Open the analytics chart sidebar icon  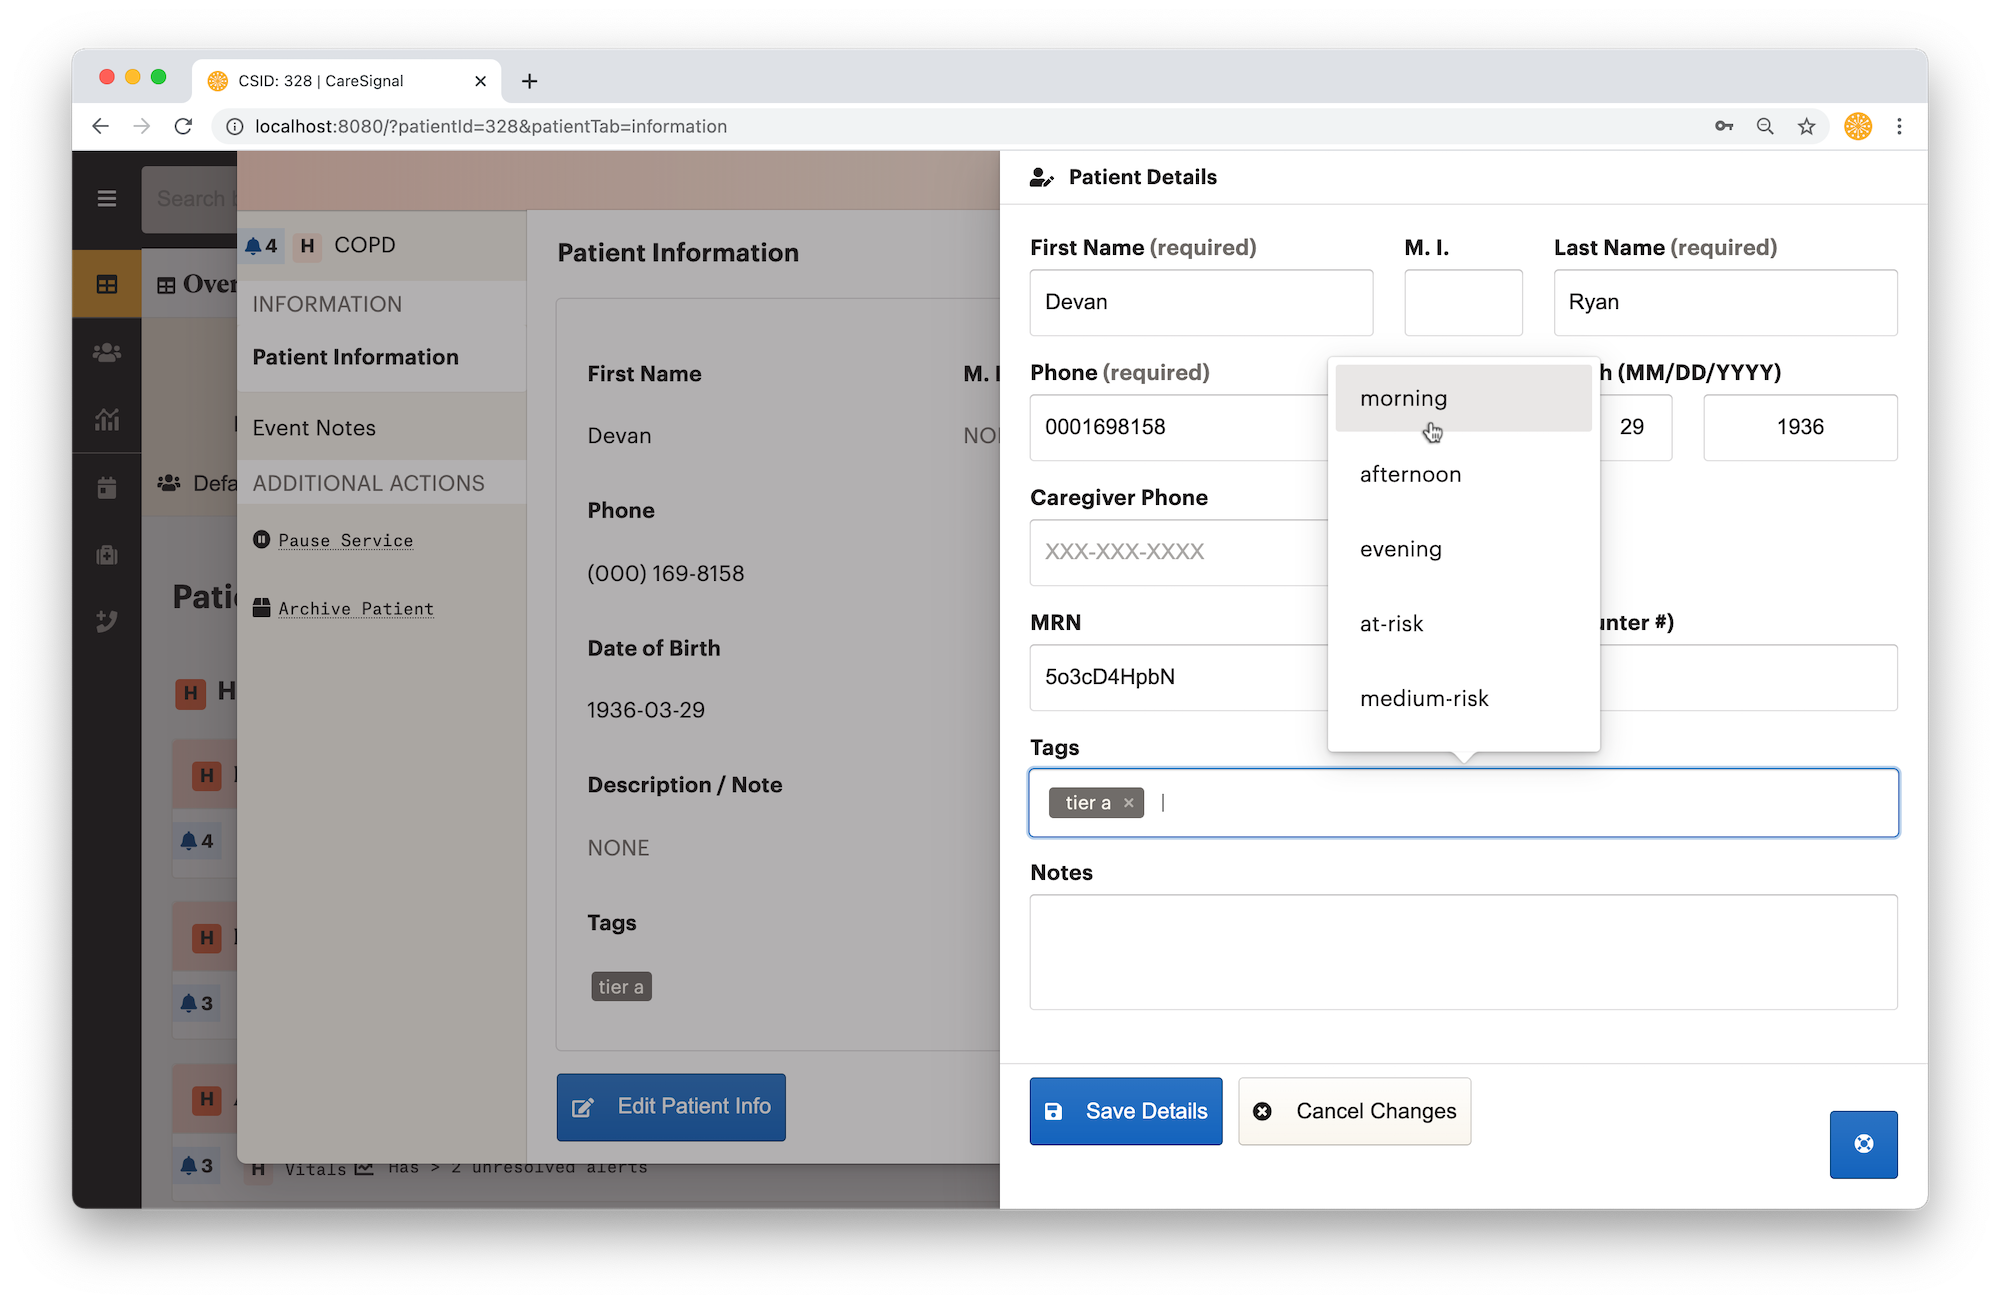107,420
